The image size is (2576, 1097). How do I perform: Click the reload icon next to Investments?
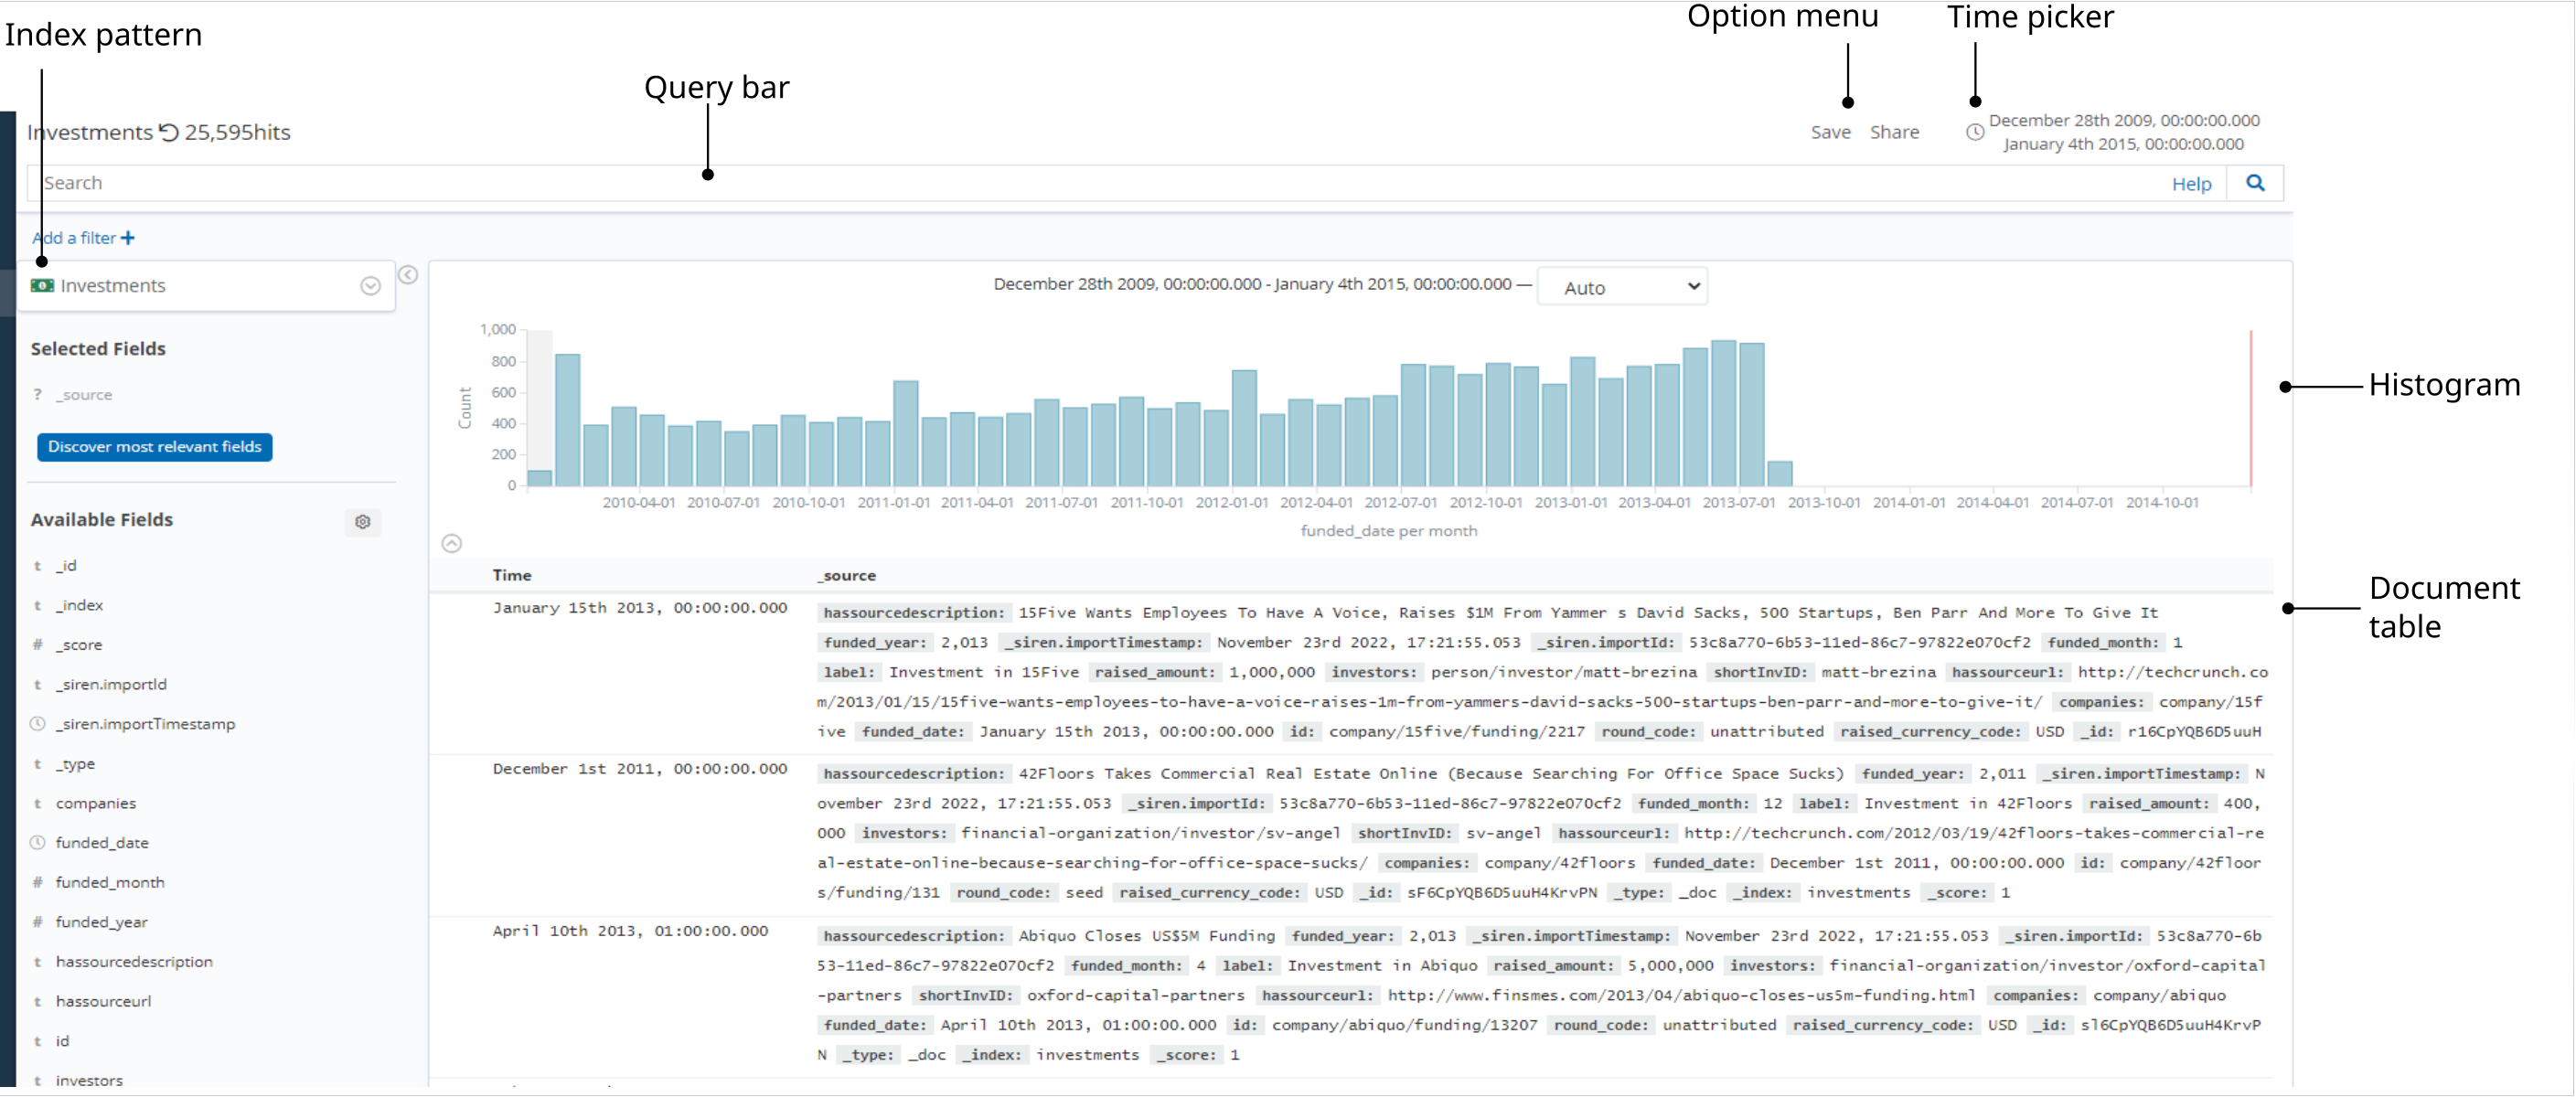(169, 132)
